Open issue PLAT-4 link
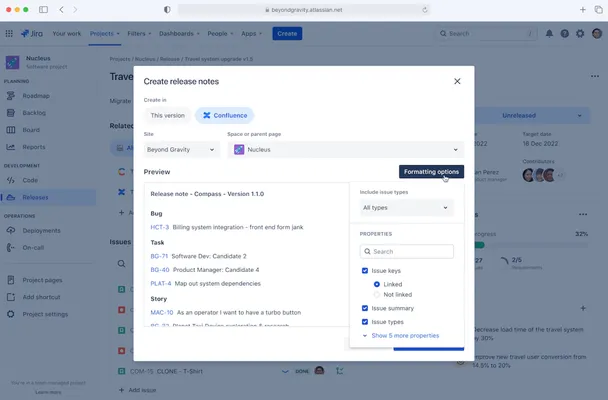 [161, 283]
